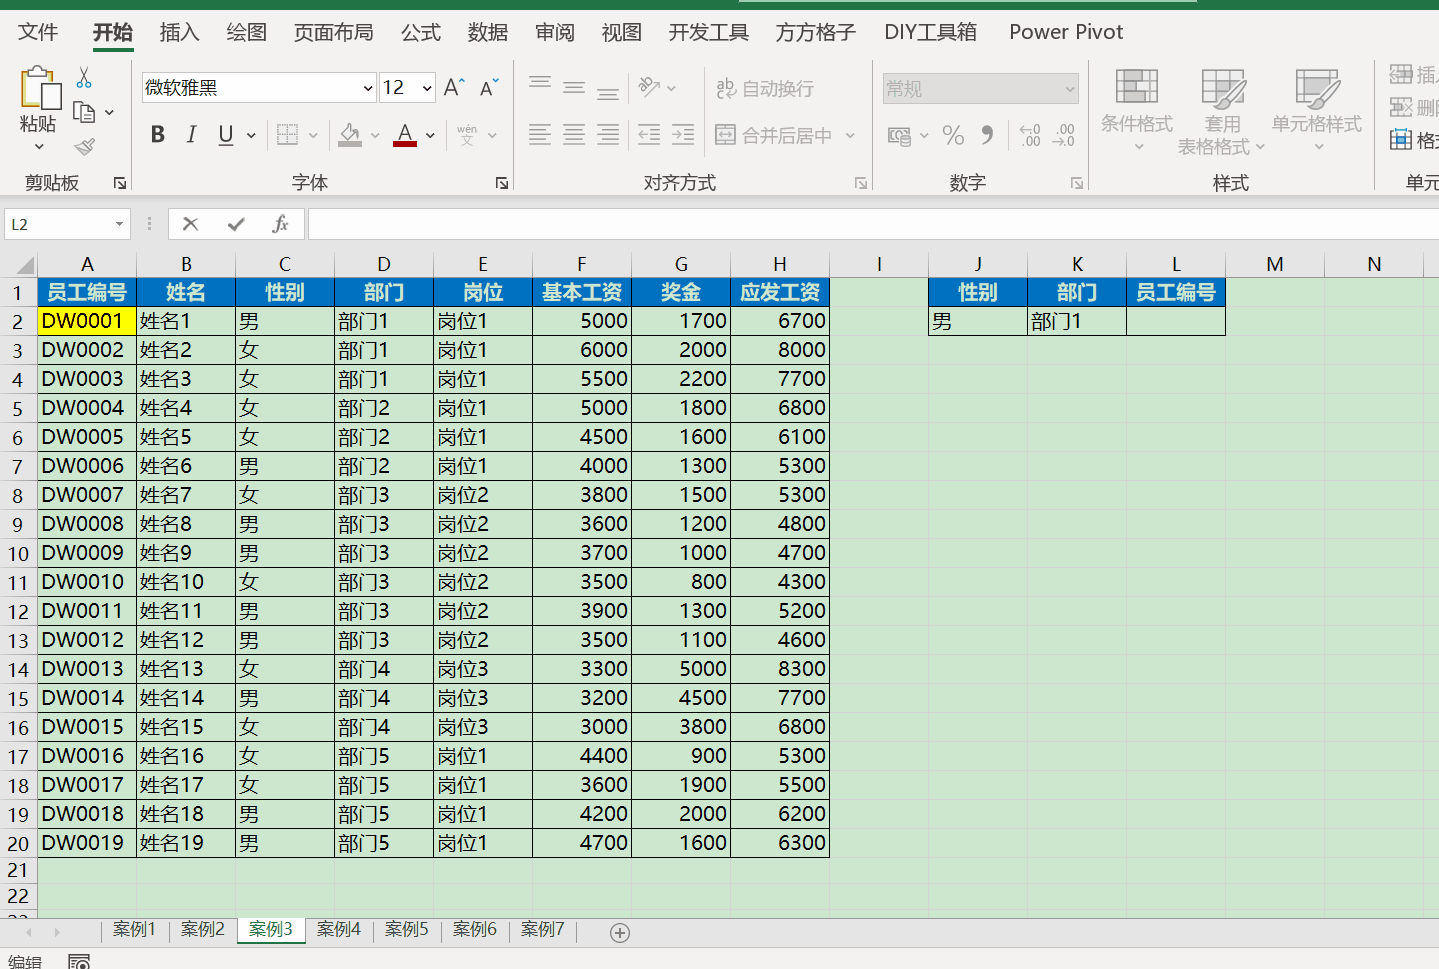This screenshot has height=969, width=1439.
Task: Add a new sheet with plus icon
Action: coord(620,933)
